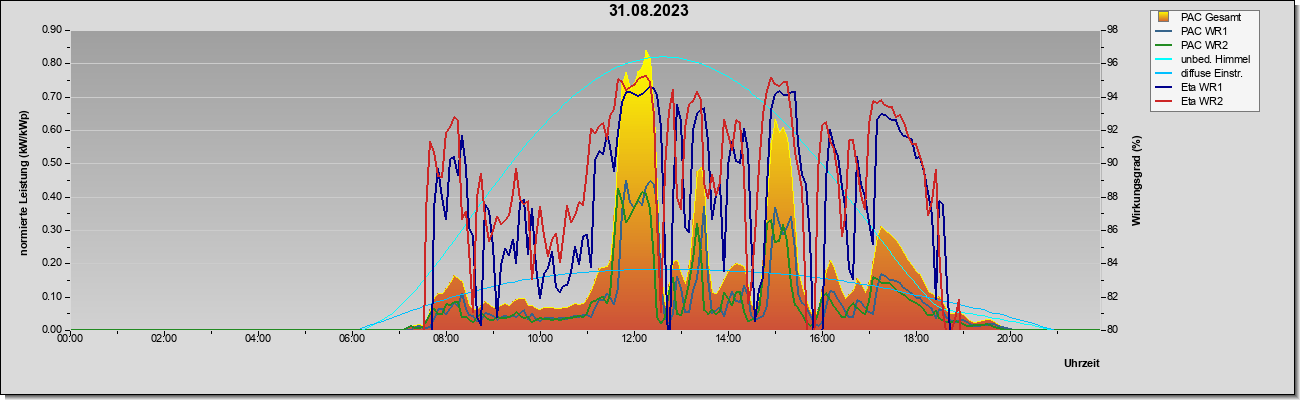Click the 12:00 time axis label
This screenshot has height=400, width=1300.
[634, 339]
